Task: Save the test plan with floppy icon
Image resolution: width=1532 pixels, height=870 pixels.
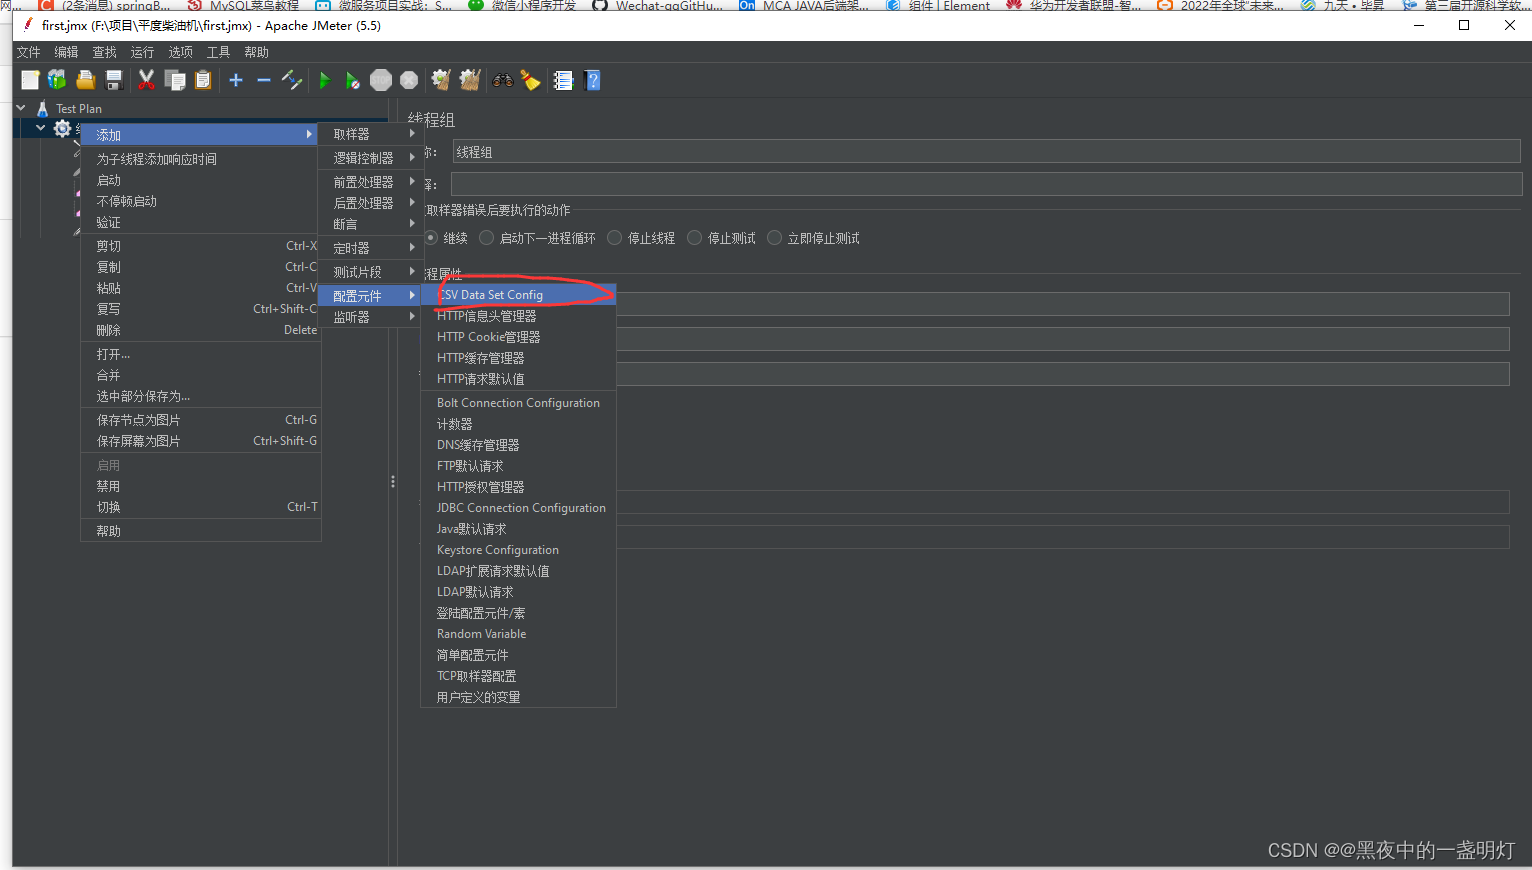Action: pyautogui.click(x=114, y=80)
